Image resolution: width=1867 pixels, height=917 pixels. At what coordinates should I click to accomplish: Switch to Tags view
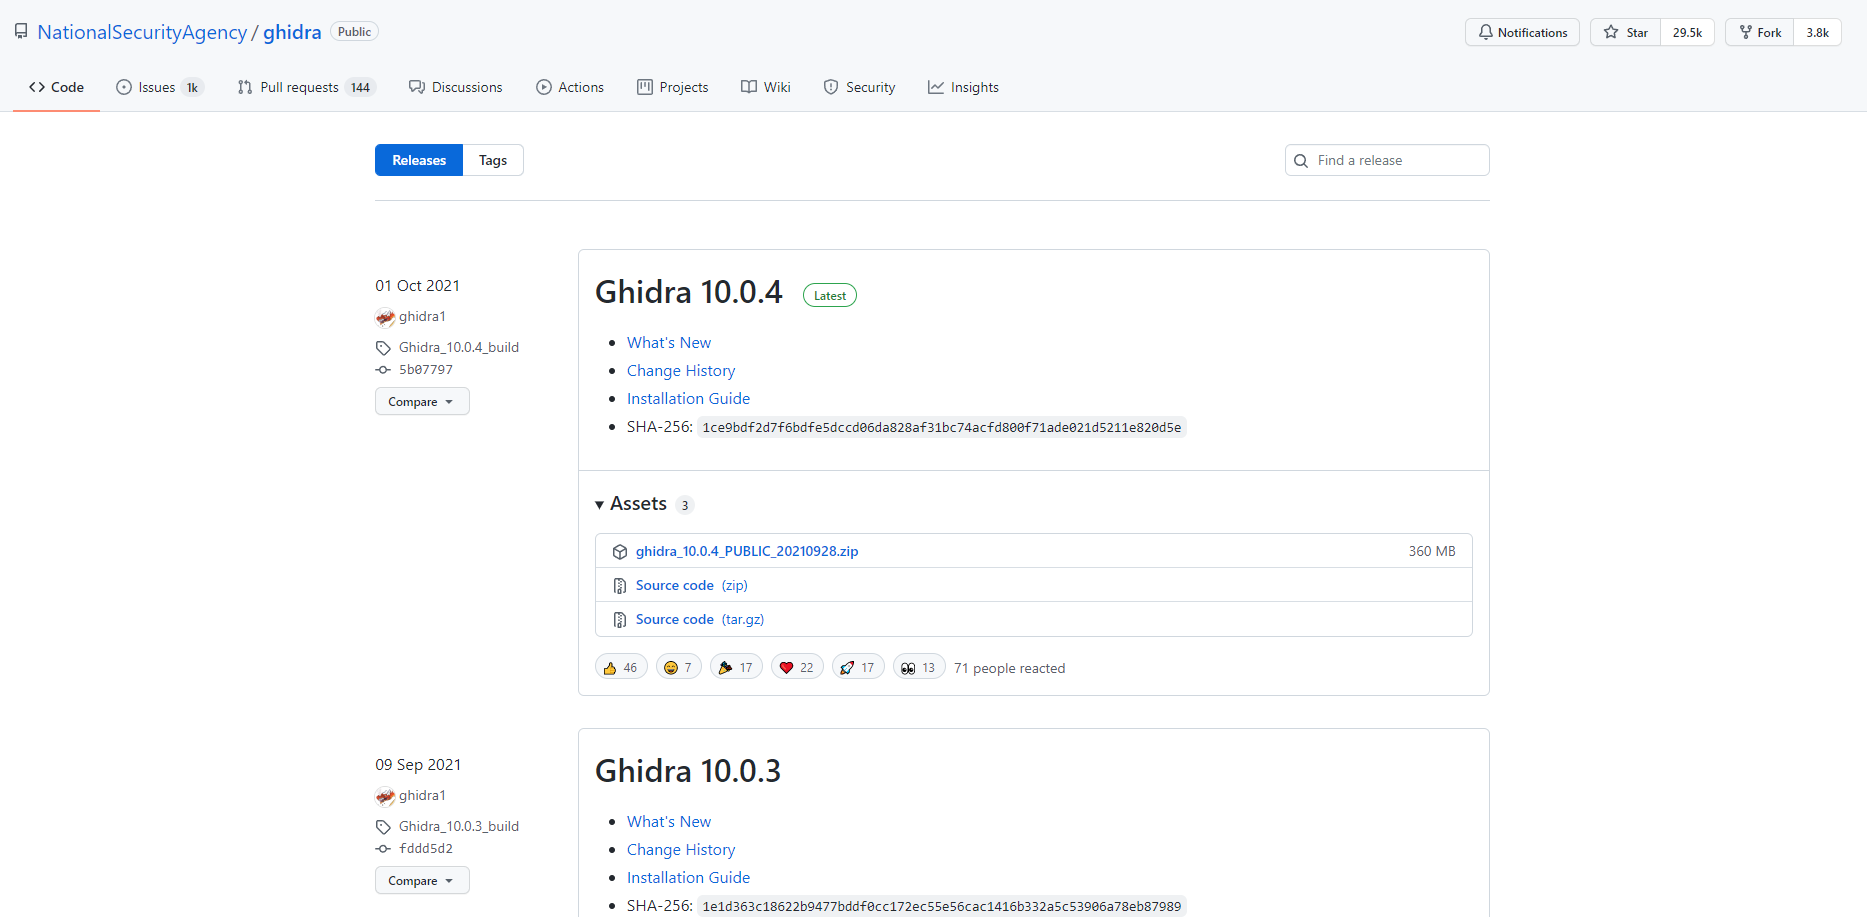[x=493, y=160]
